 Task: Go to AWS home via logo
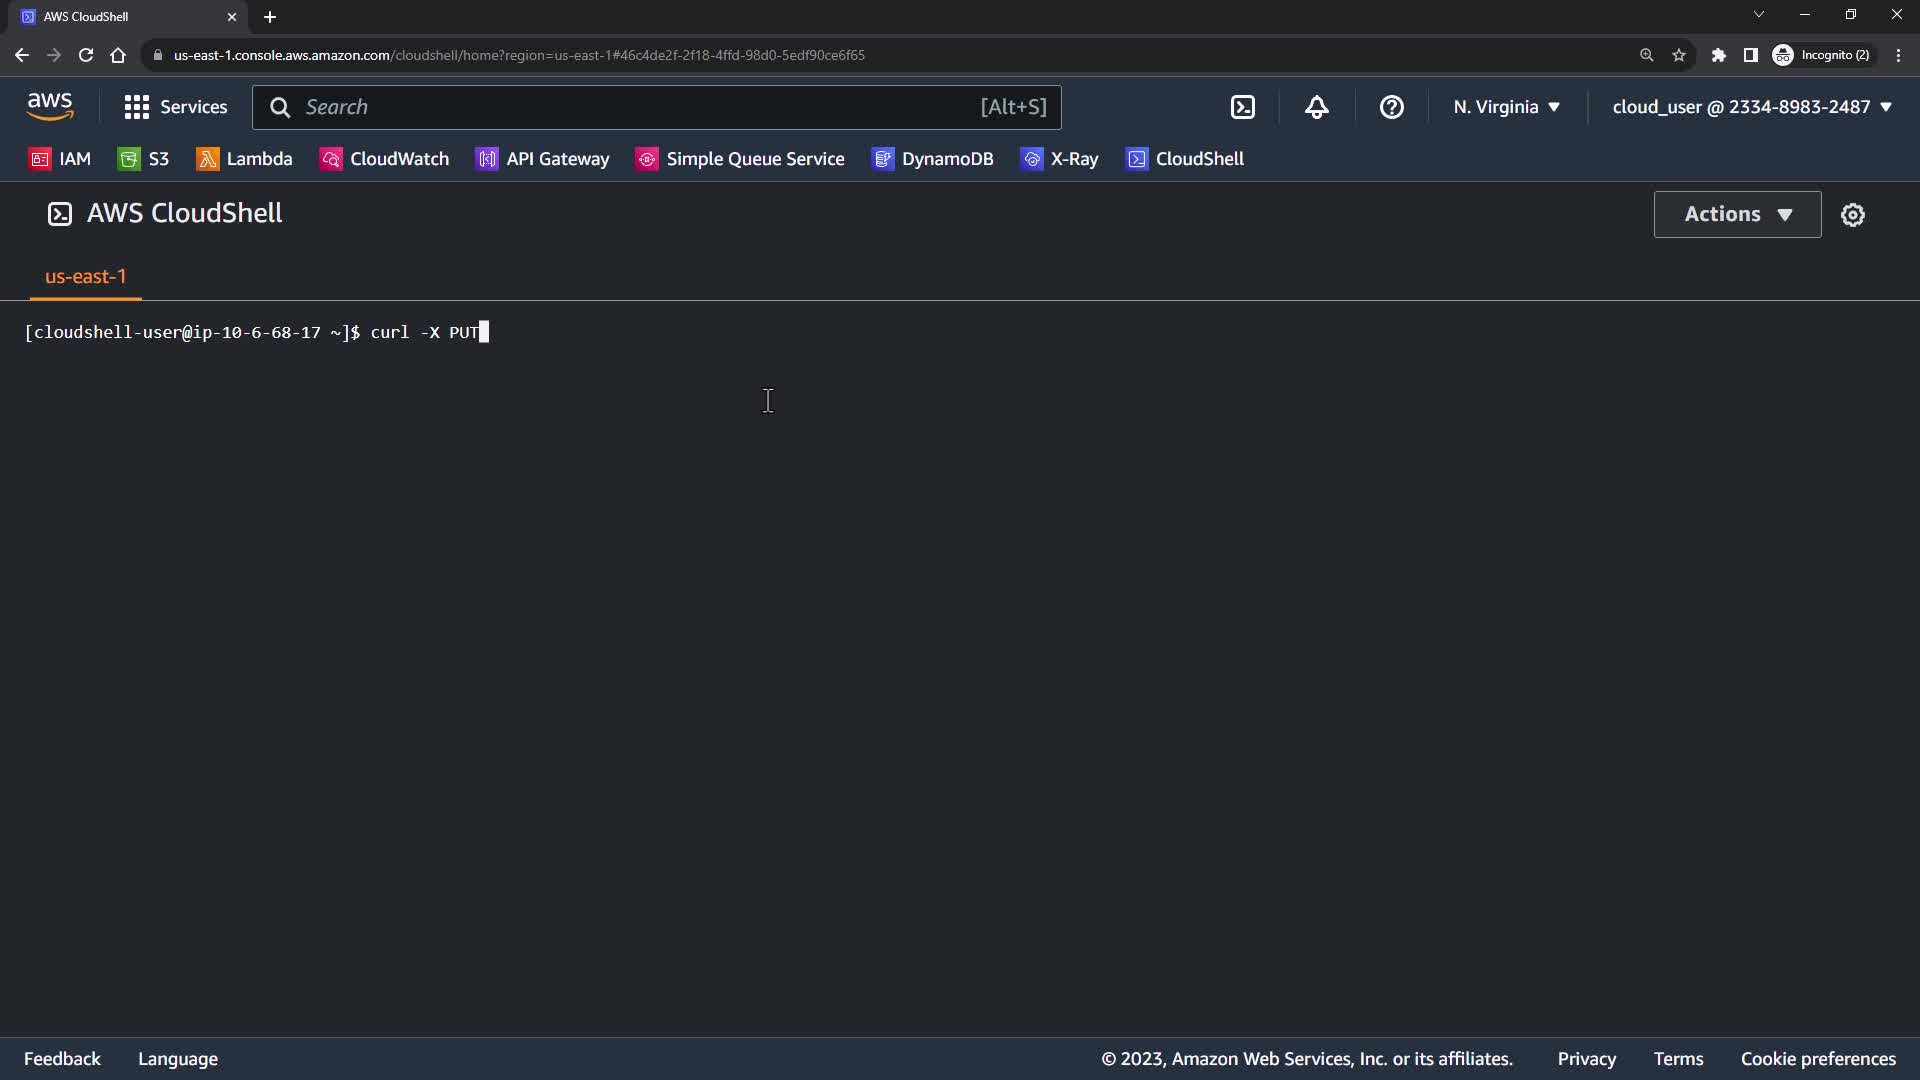pos(50,106)
